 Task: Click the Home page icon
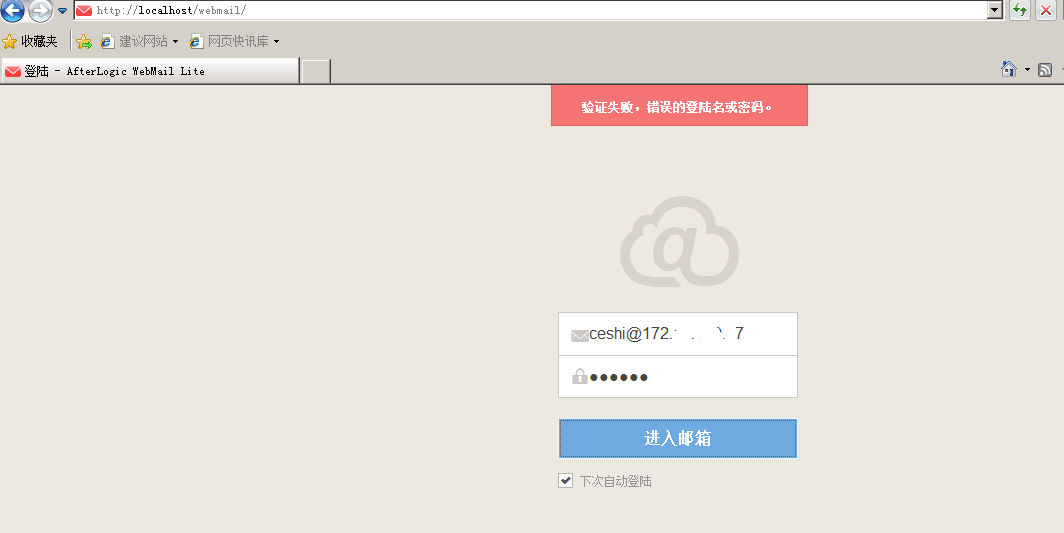(1009, 69)
